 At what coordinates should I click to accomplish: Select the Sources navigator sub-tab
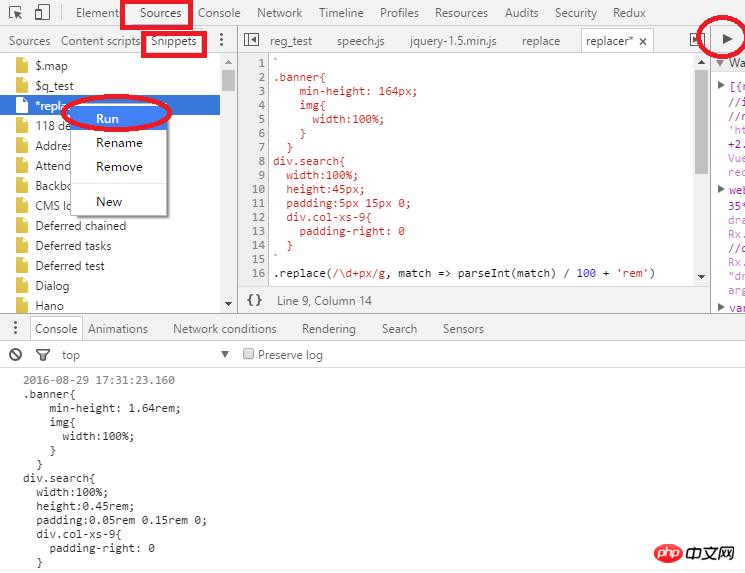[29, 41]
